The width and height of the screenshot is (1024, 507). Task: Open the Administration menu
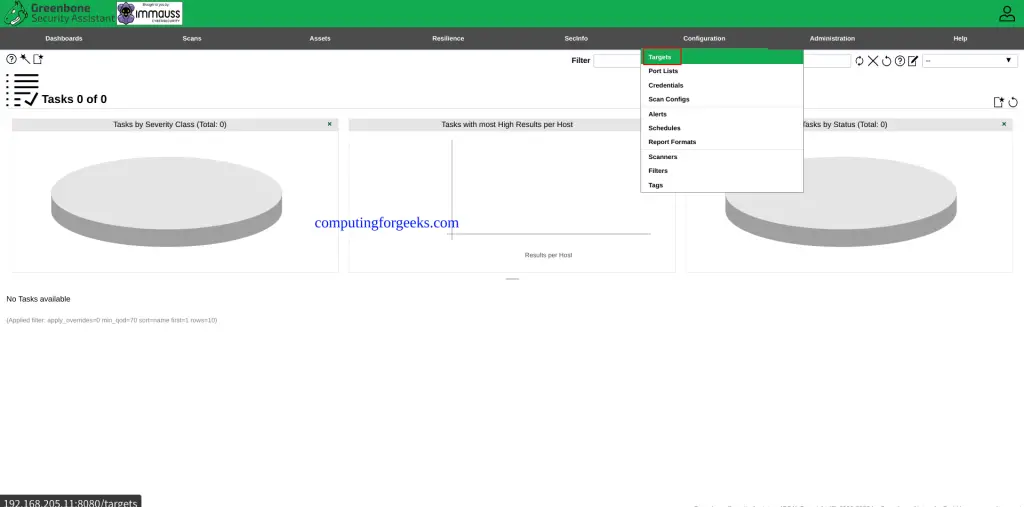click(832, 39)
